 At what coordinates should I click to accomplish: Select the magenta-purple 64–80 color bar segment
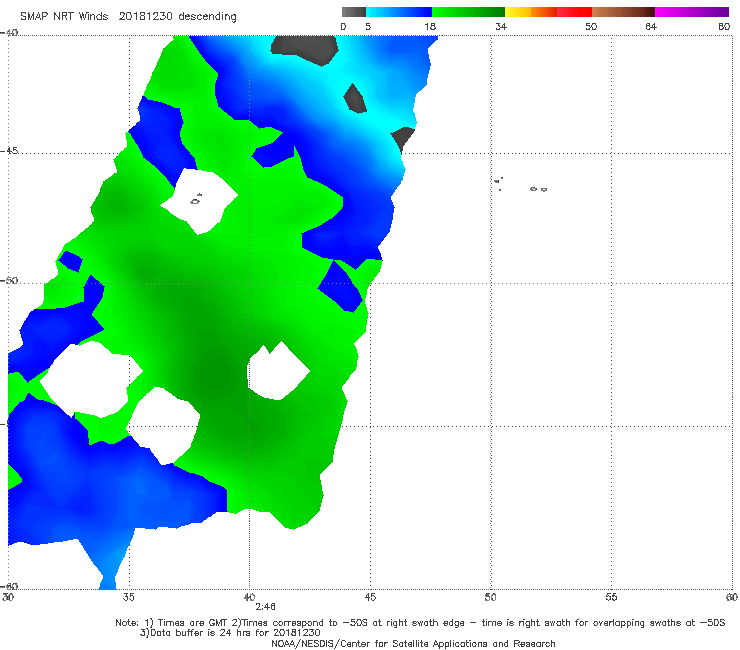point(692,12)
